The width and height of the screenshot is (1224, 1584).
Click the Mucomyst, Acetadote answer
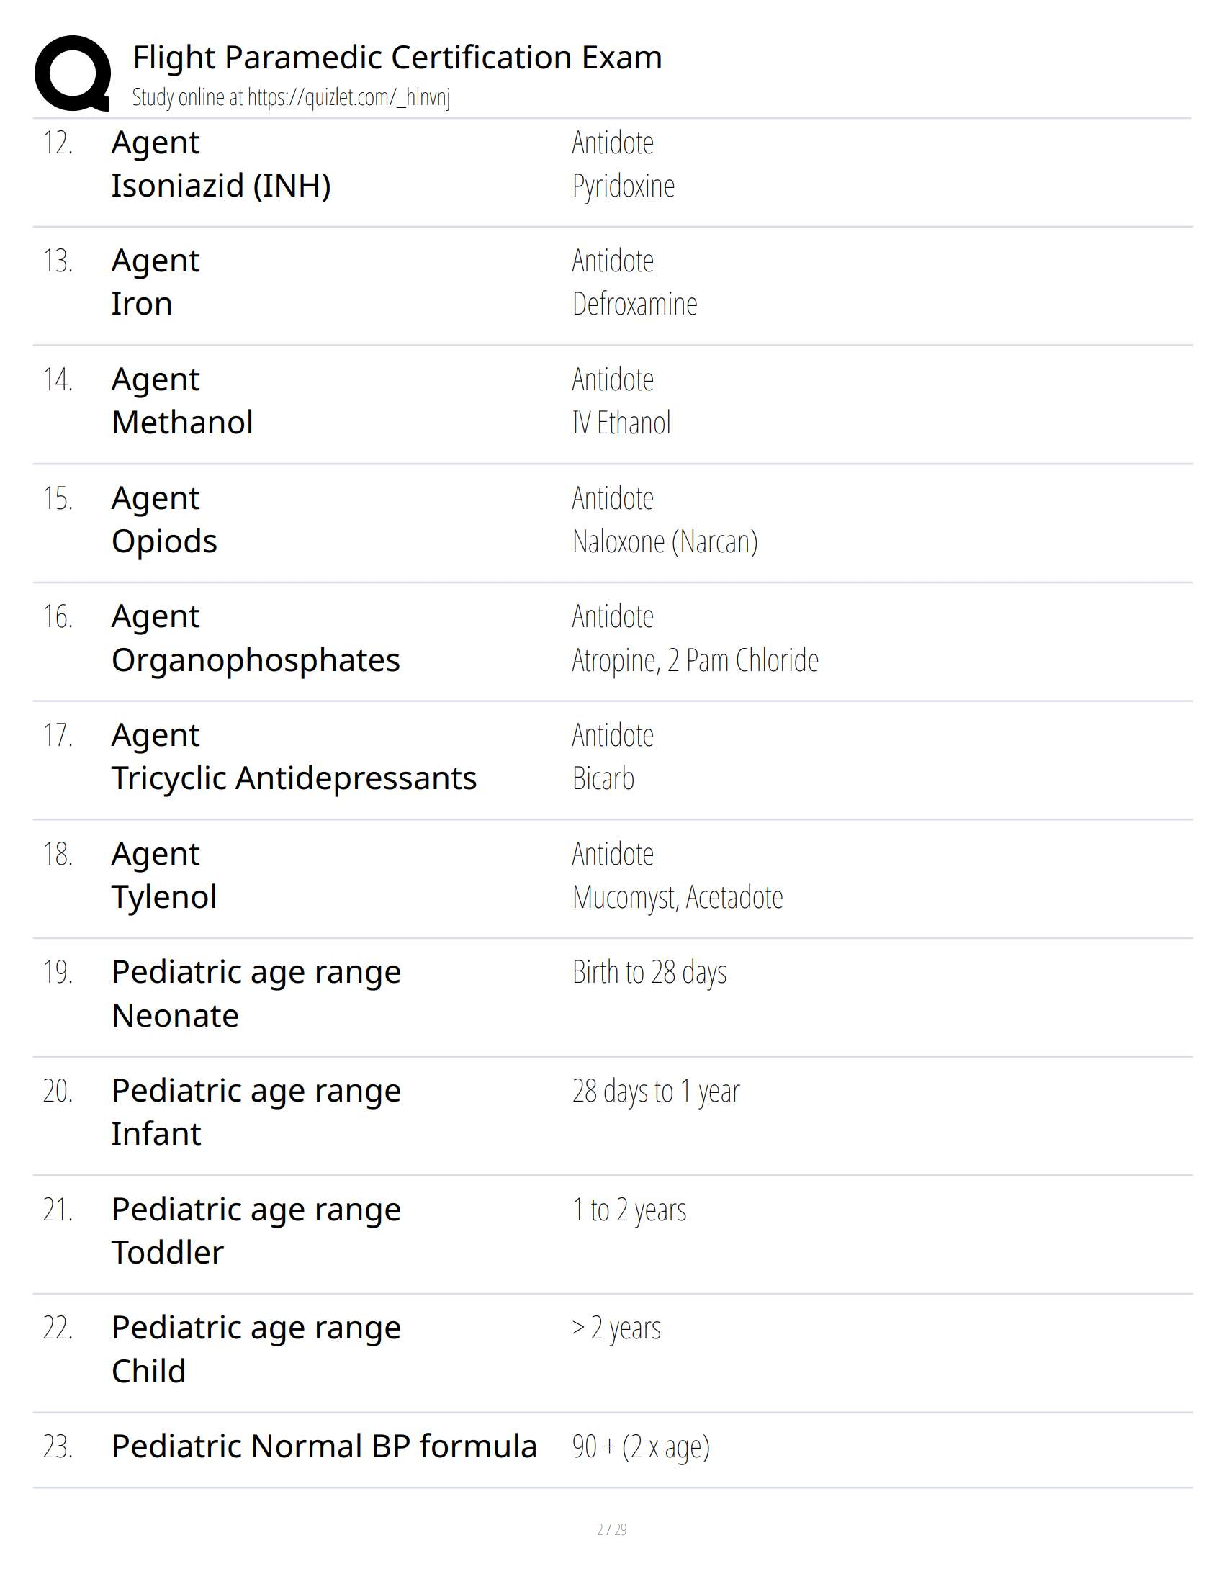point(678,898)
